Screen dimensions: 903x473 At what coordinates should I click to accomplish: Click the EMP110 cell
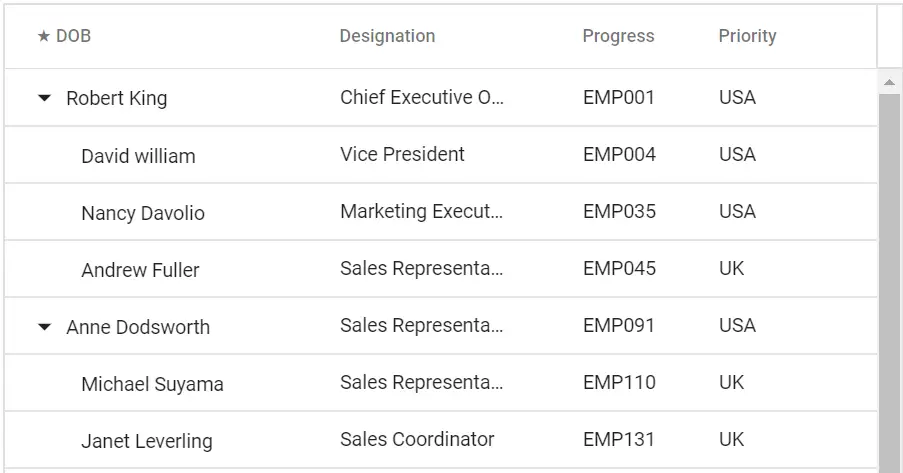point(619,383)
